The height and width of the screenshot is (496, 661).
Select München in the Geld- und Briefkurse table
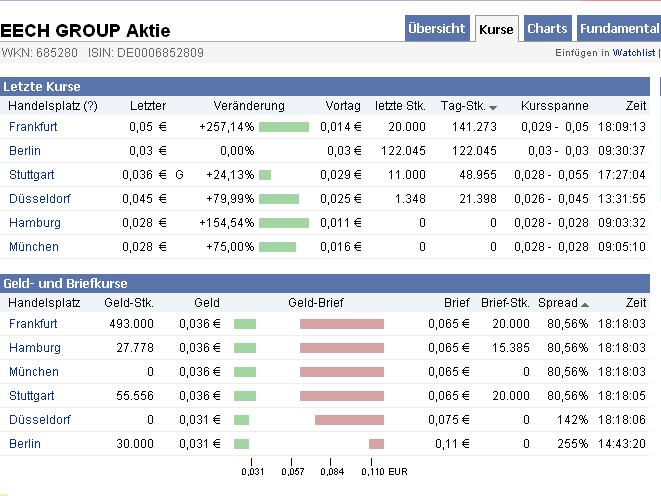click(33, 372)
